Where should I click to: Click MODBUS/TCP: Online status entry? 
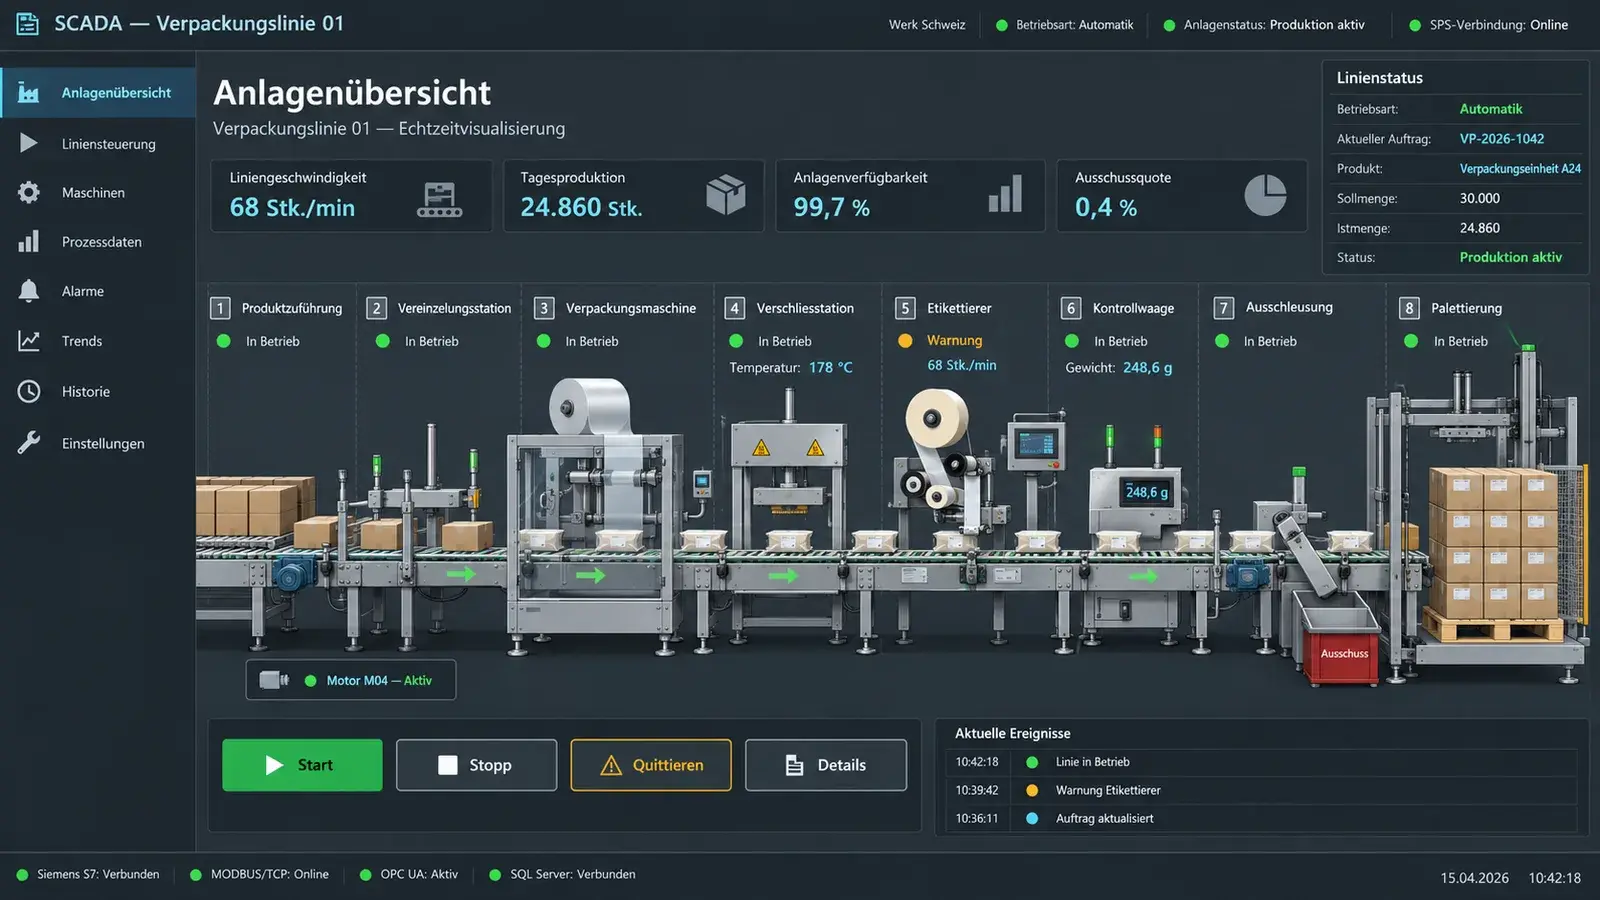[259, 874]
